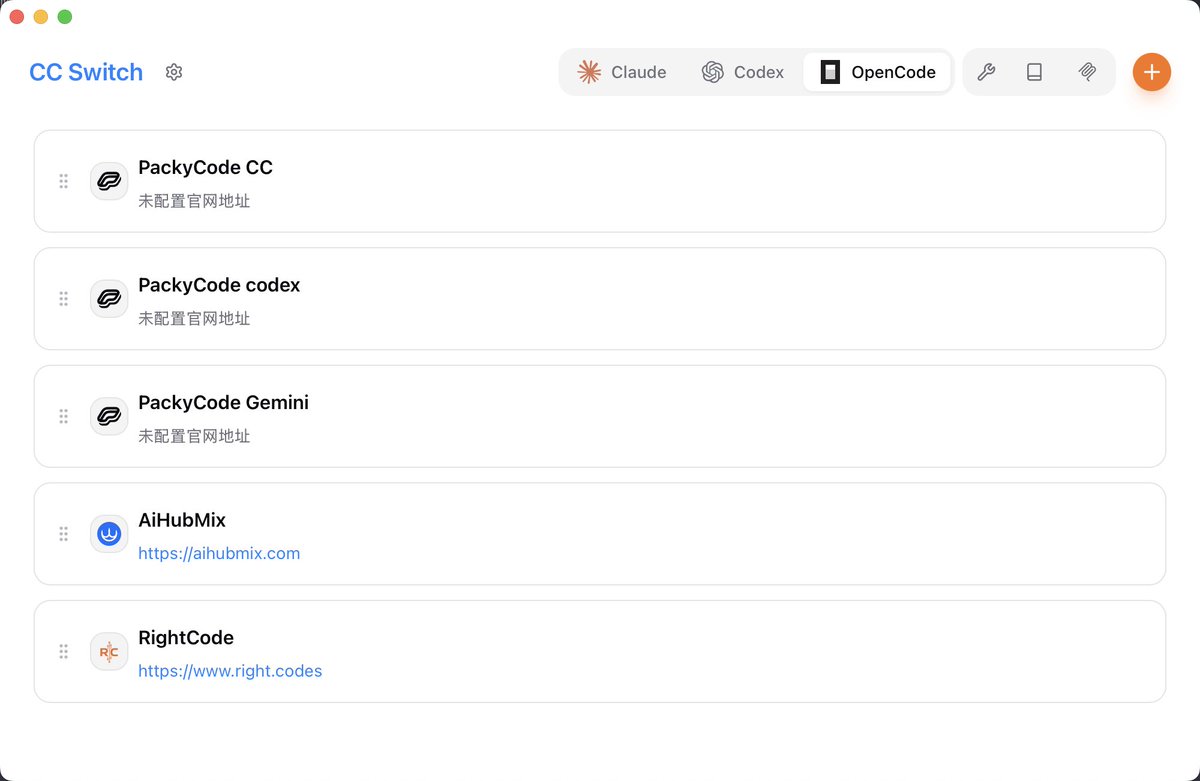Click the PackyCode codex drag handle
The width and height of the screenshot is (1200, 781).
[x=63, y=299]
